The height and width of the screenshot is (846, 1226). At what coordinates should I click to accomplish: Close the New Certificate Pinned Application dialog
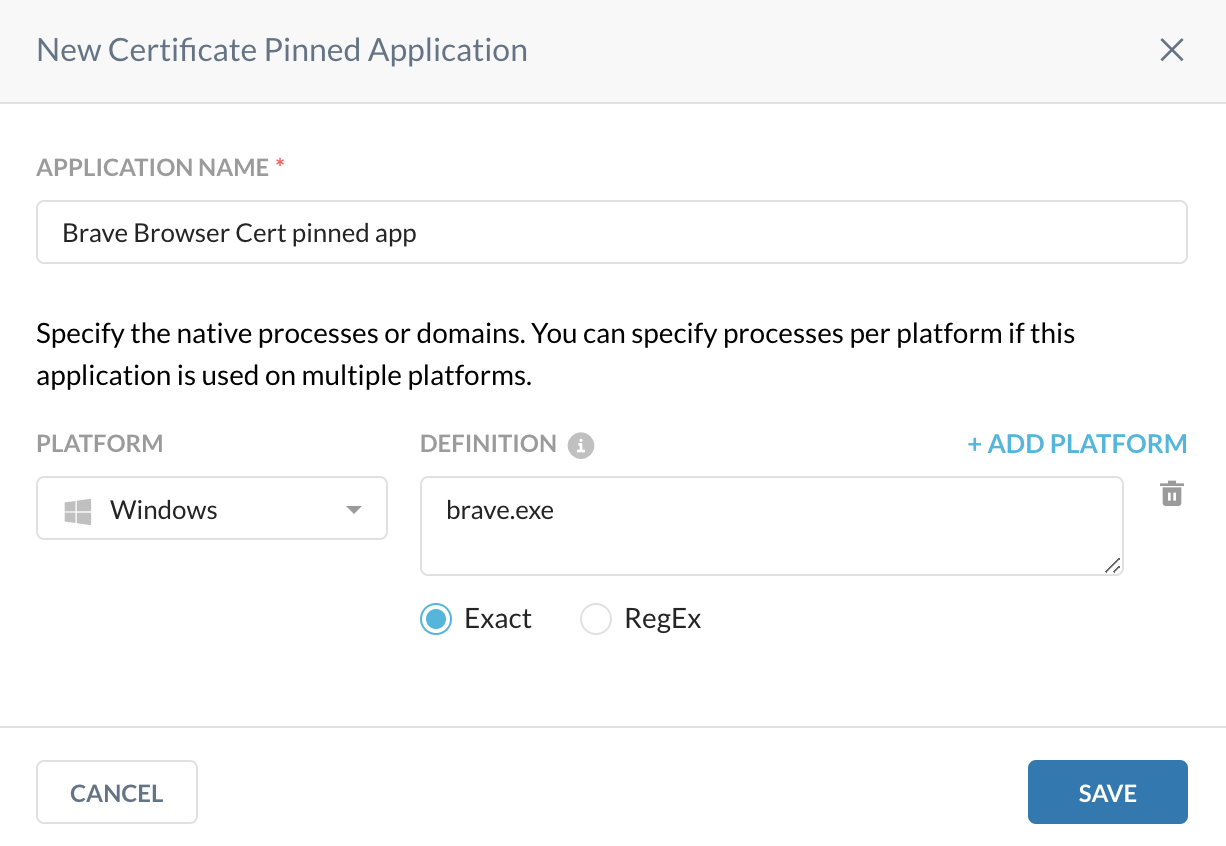1172,50
